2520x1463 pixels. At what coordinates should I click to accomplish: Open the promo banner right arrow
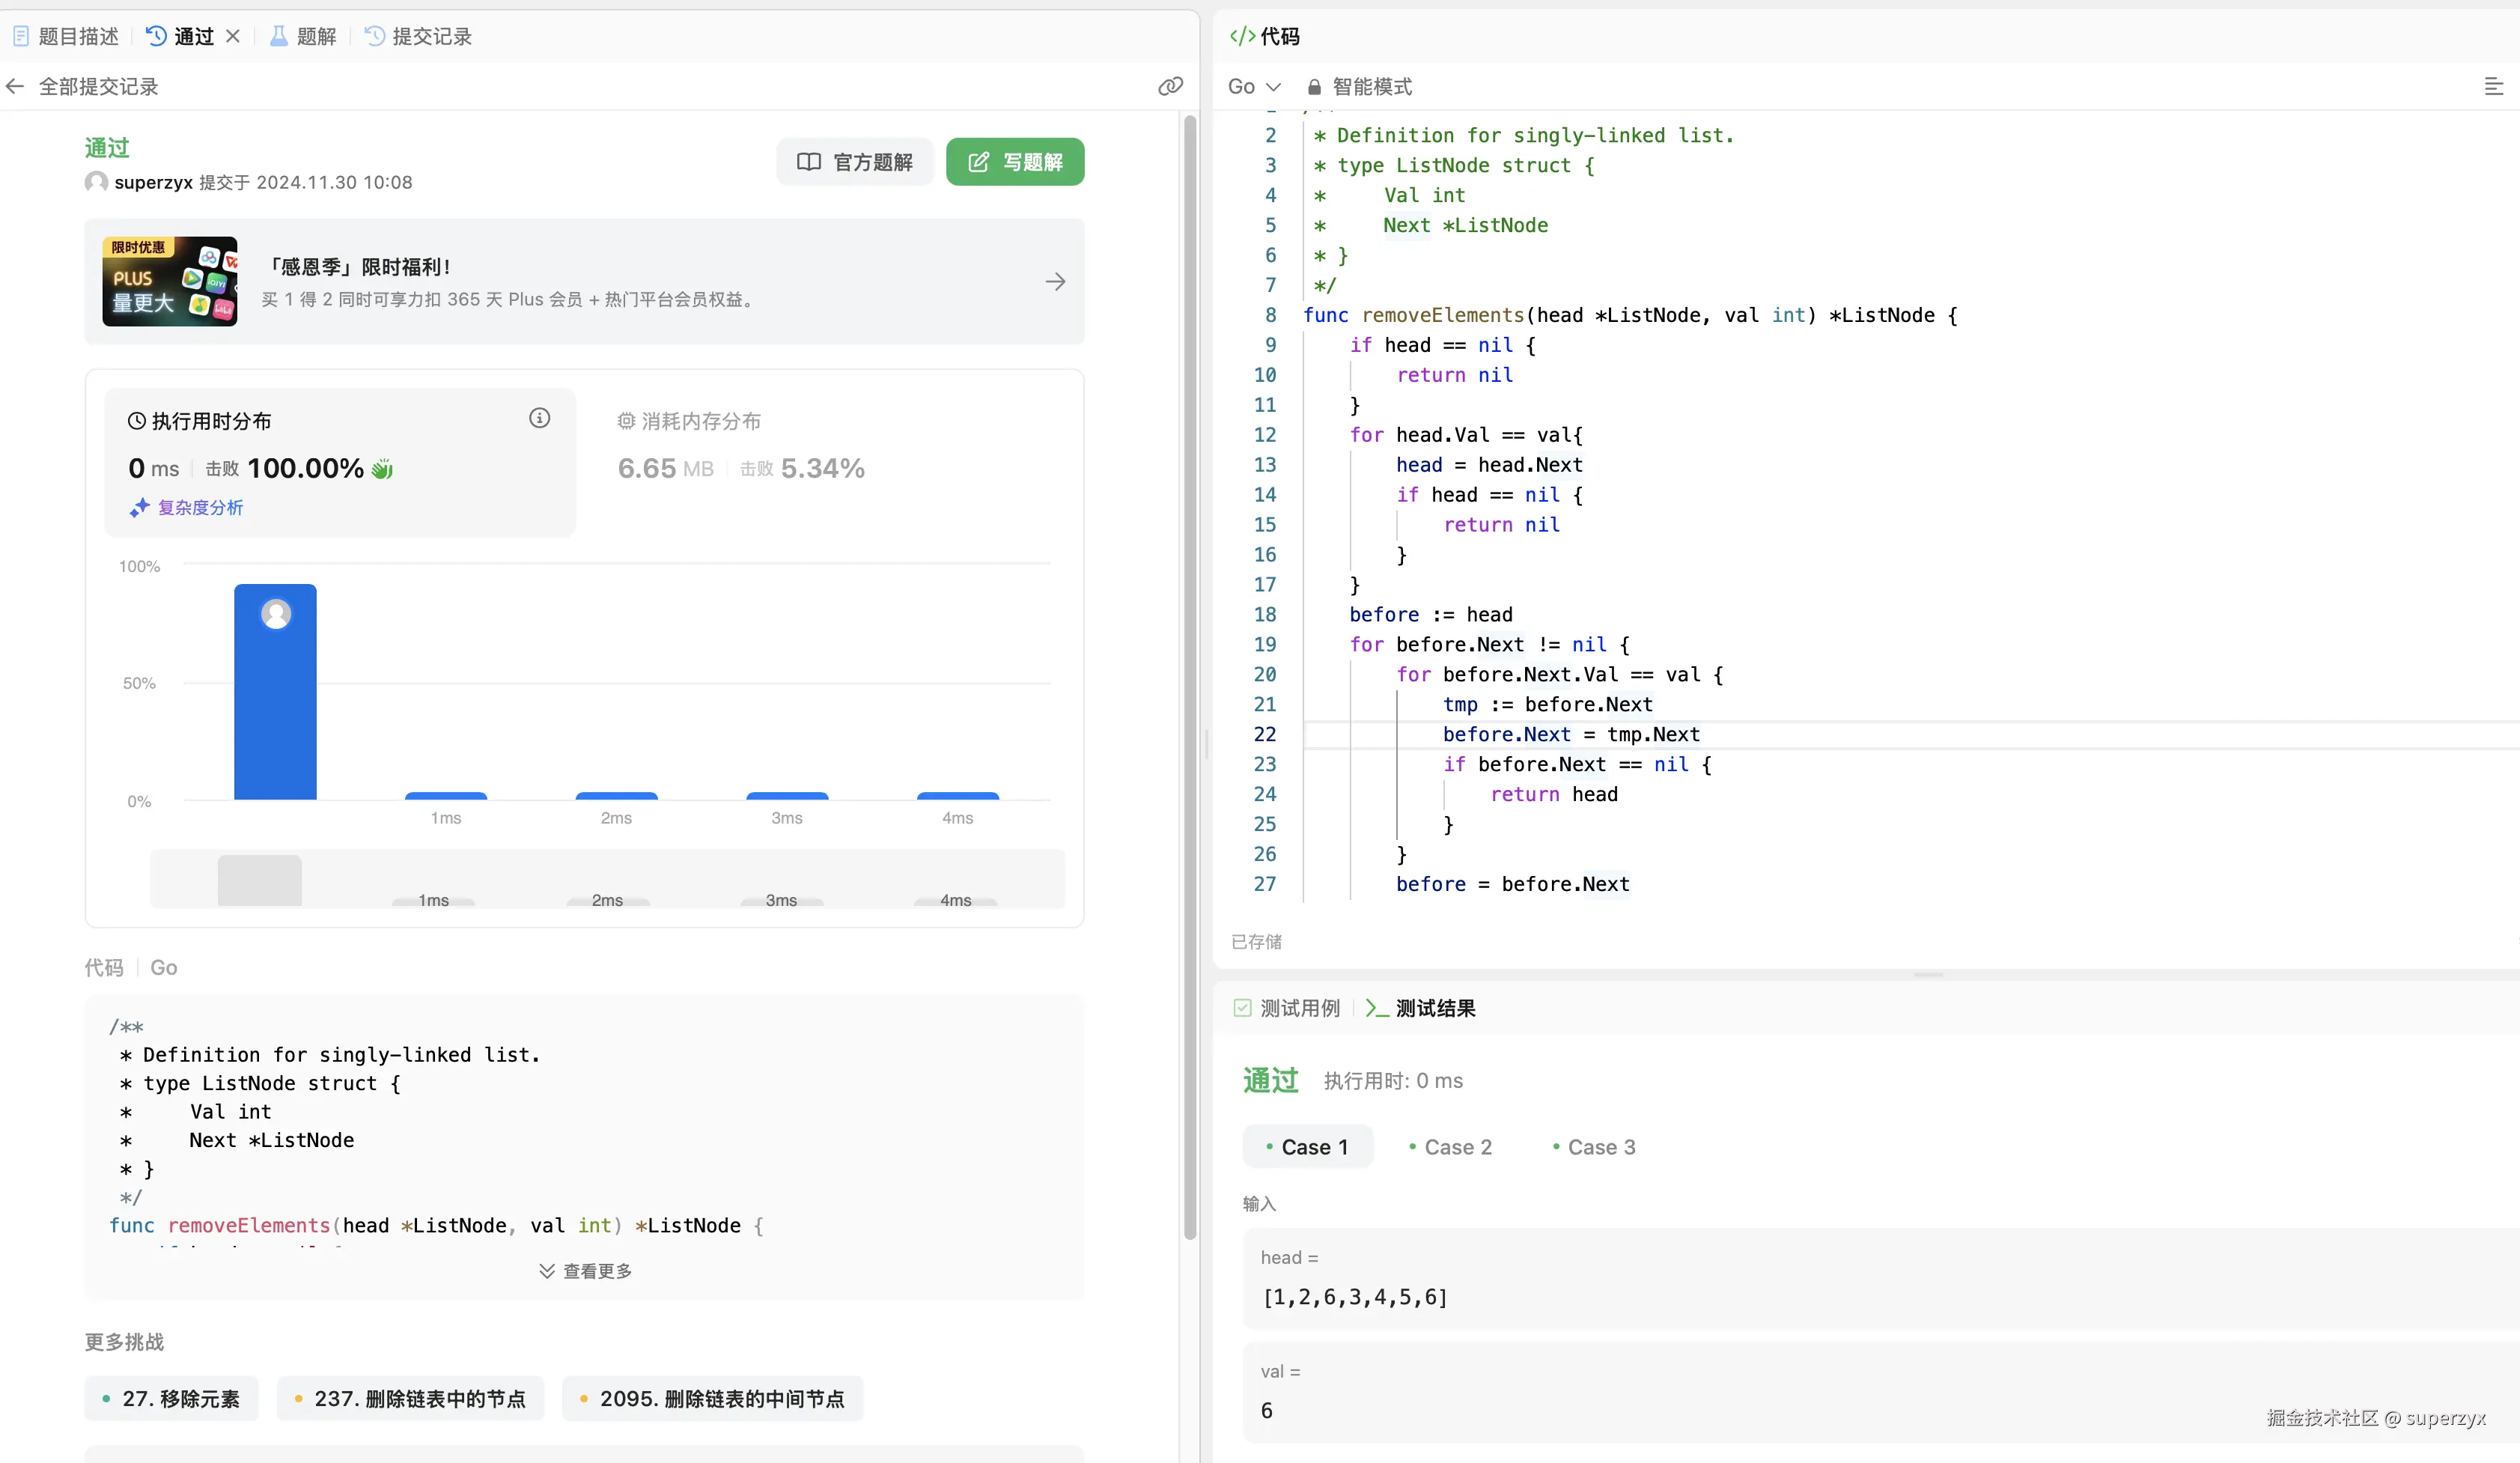coord(1055,282)
